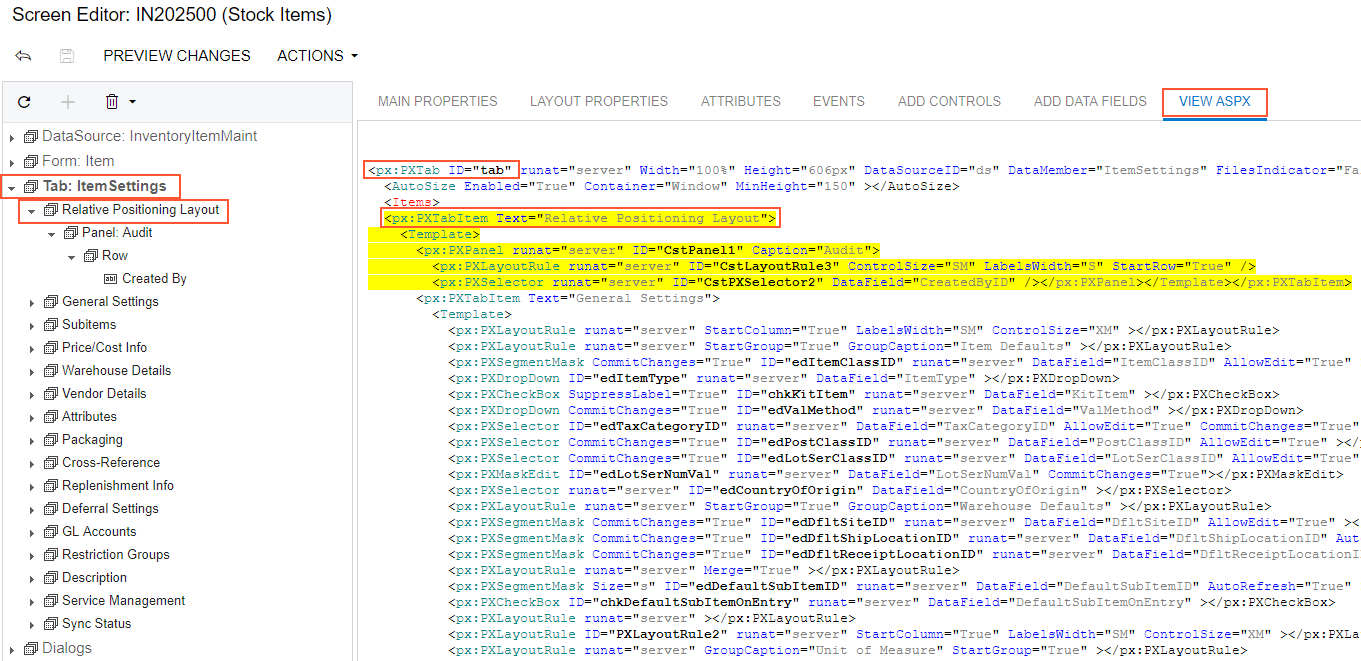Click the trash delete icon

pos(112,102)
